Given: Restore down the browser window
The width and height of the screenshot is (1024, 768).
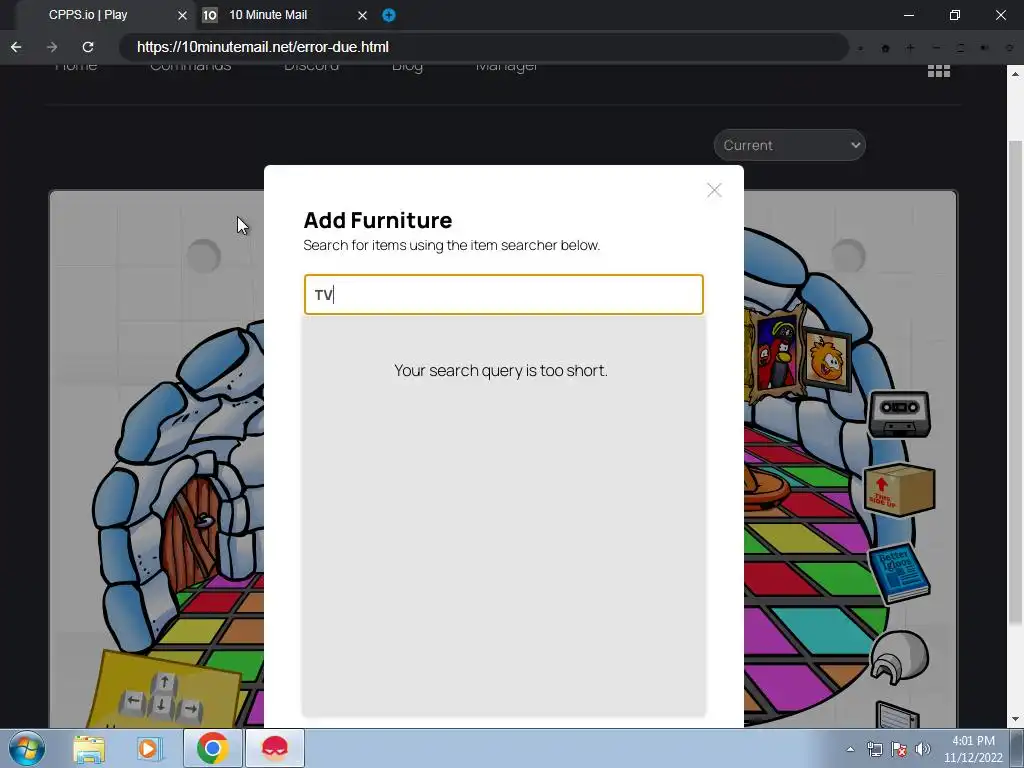Looking at the screenshot, I should (x=955, y=15).
